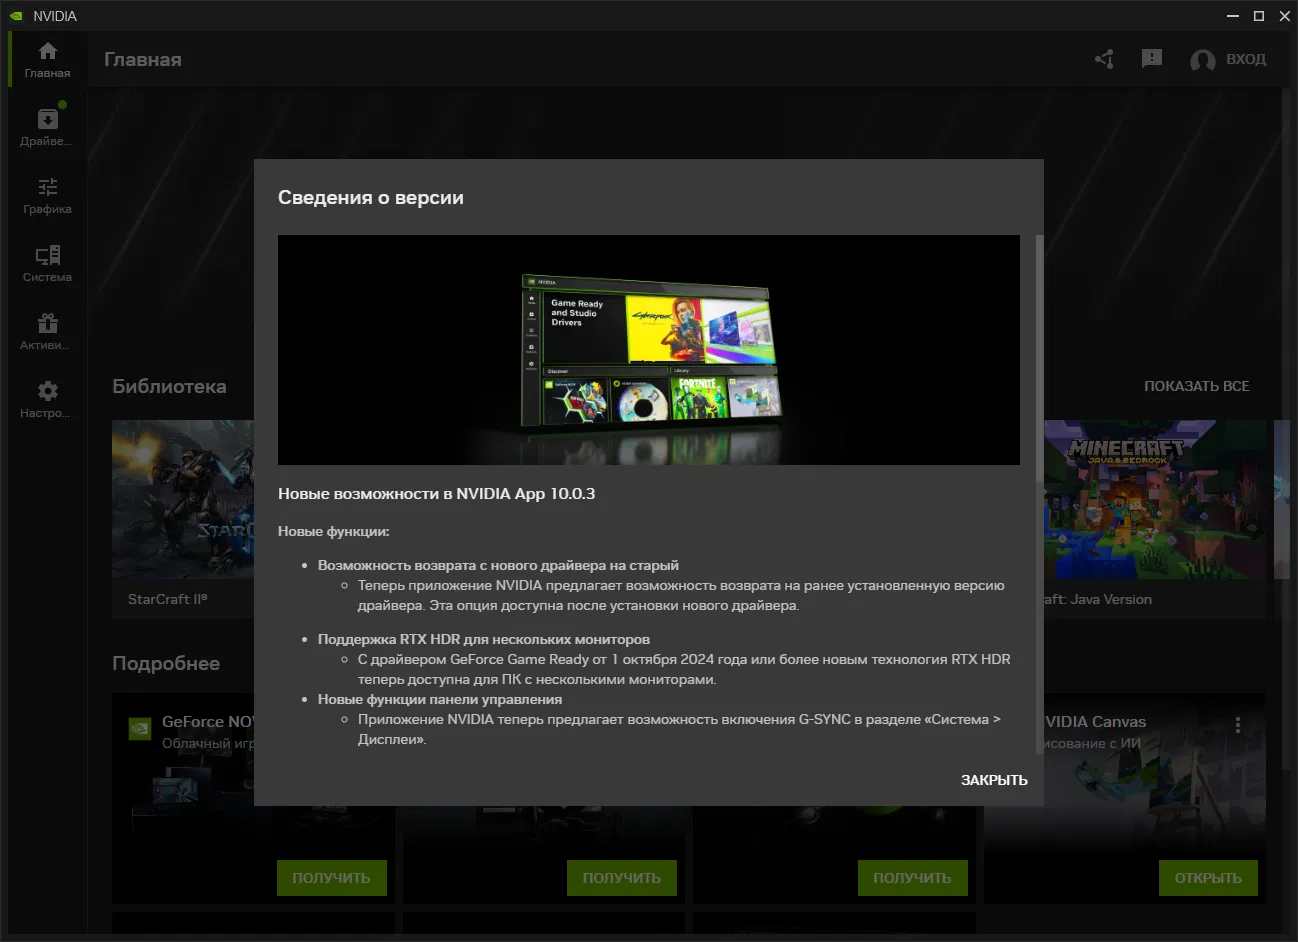The width and height of the screenshot is (1298, 942).
Task: Click the ВХОД sign-in link
Action: coord(1246,59)
